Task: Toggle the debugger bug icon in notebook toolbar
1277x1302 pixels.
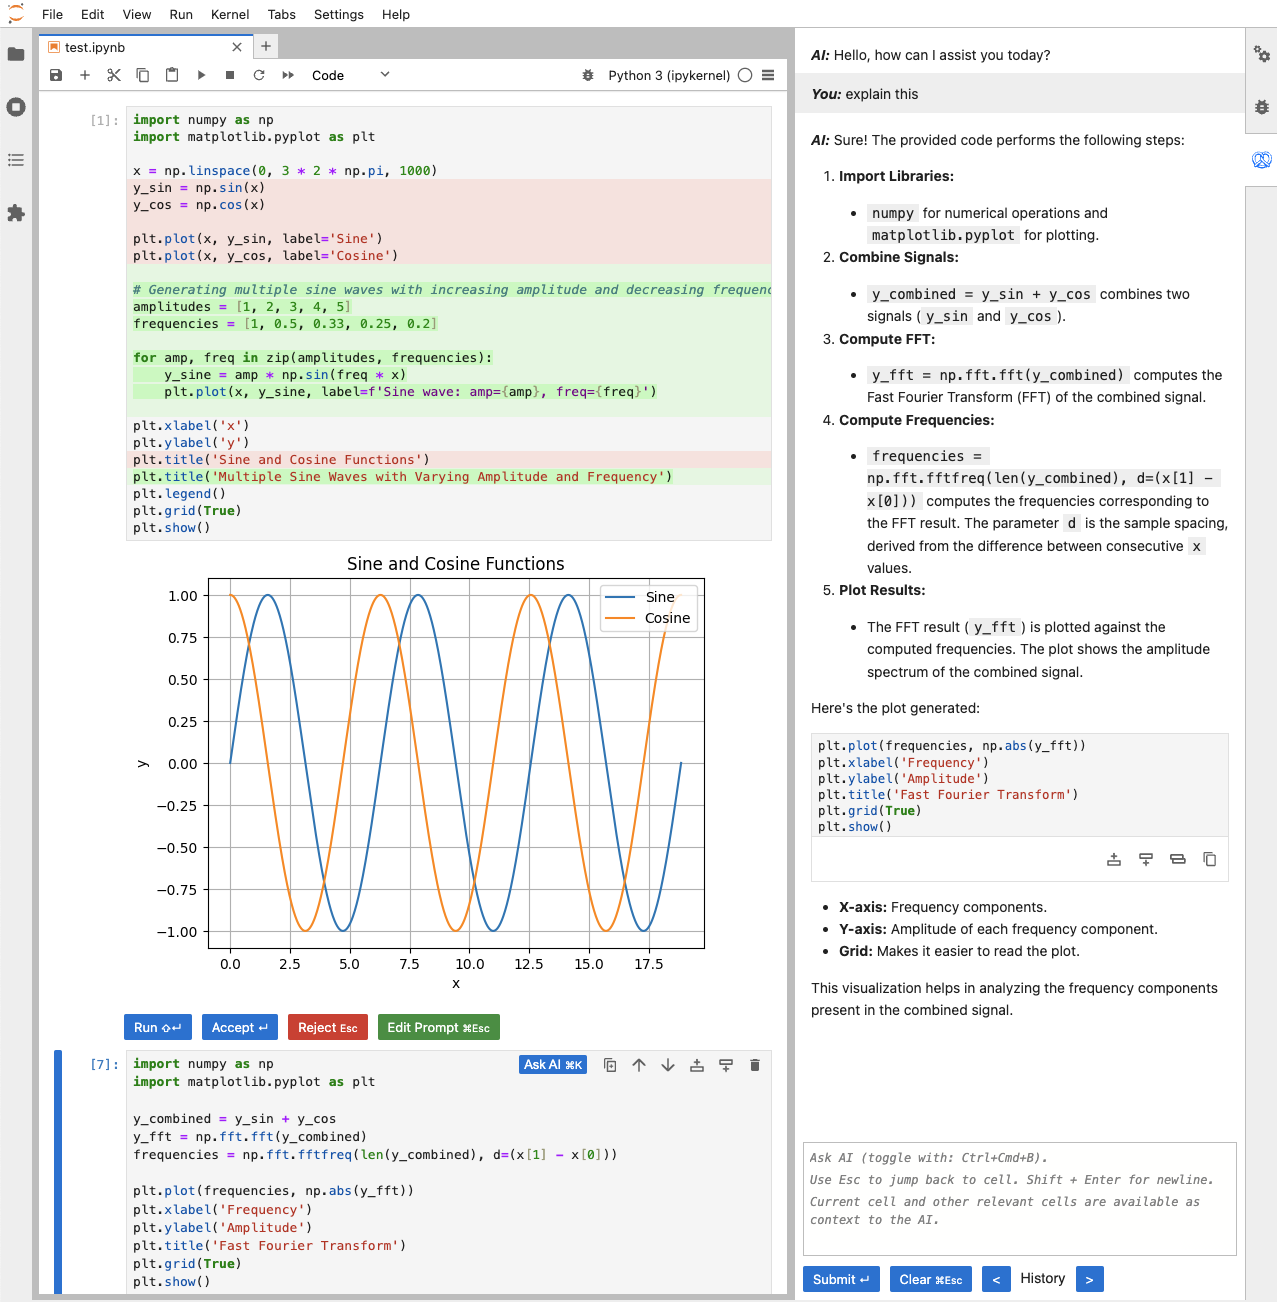Action: pyautogui.click(x=588, y=75)
